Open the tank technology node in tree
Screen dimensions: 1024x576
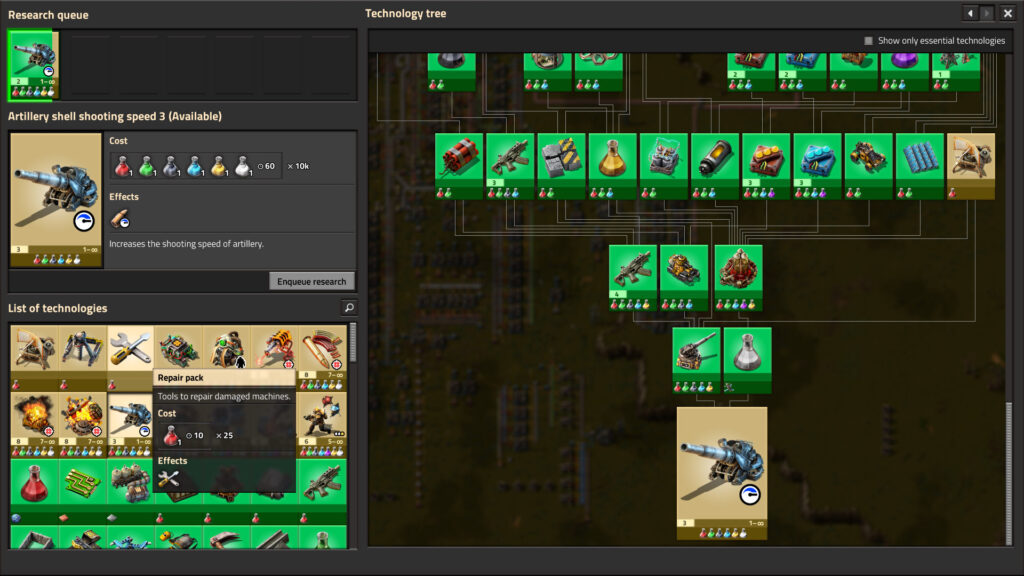(684, 272)
